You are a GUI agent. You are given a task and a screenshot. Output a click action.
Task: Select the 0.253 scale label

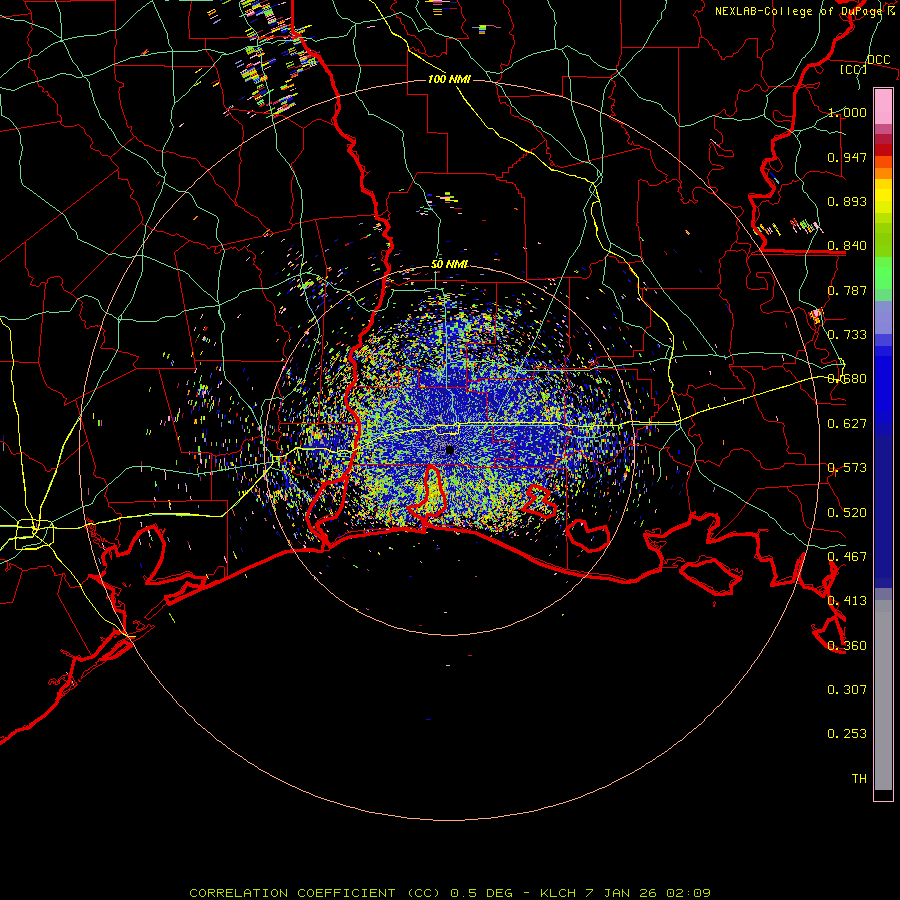[x=847, y=734]
